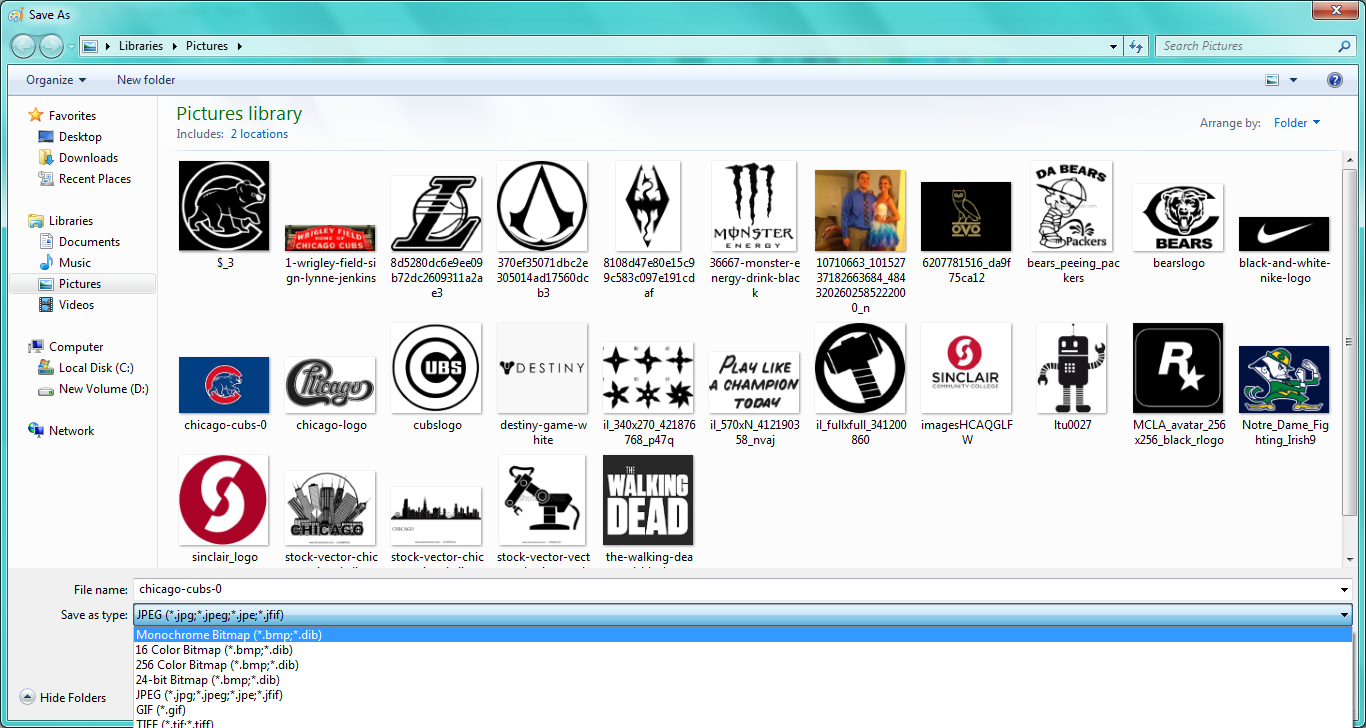Viewport: 1366px width, 728px height.
Task: Click the File name input field
Action: tap(744, 590)
